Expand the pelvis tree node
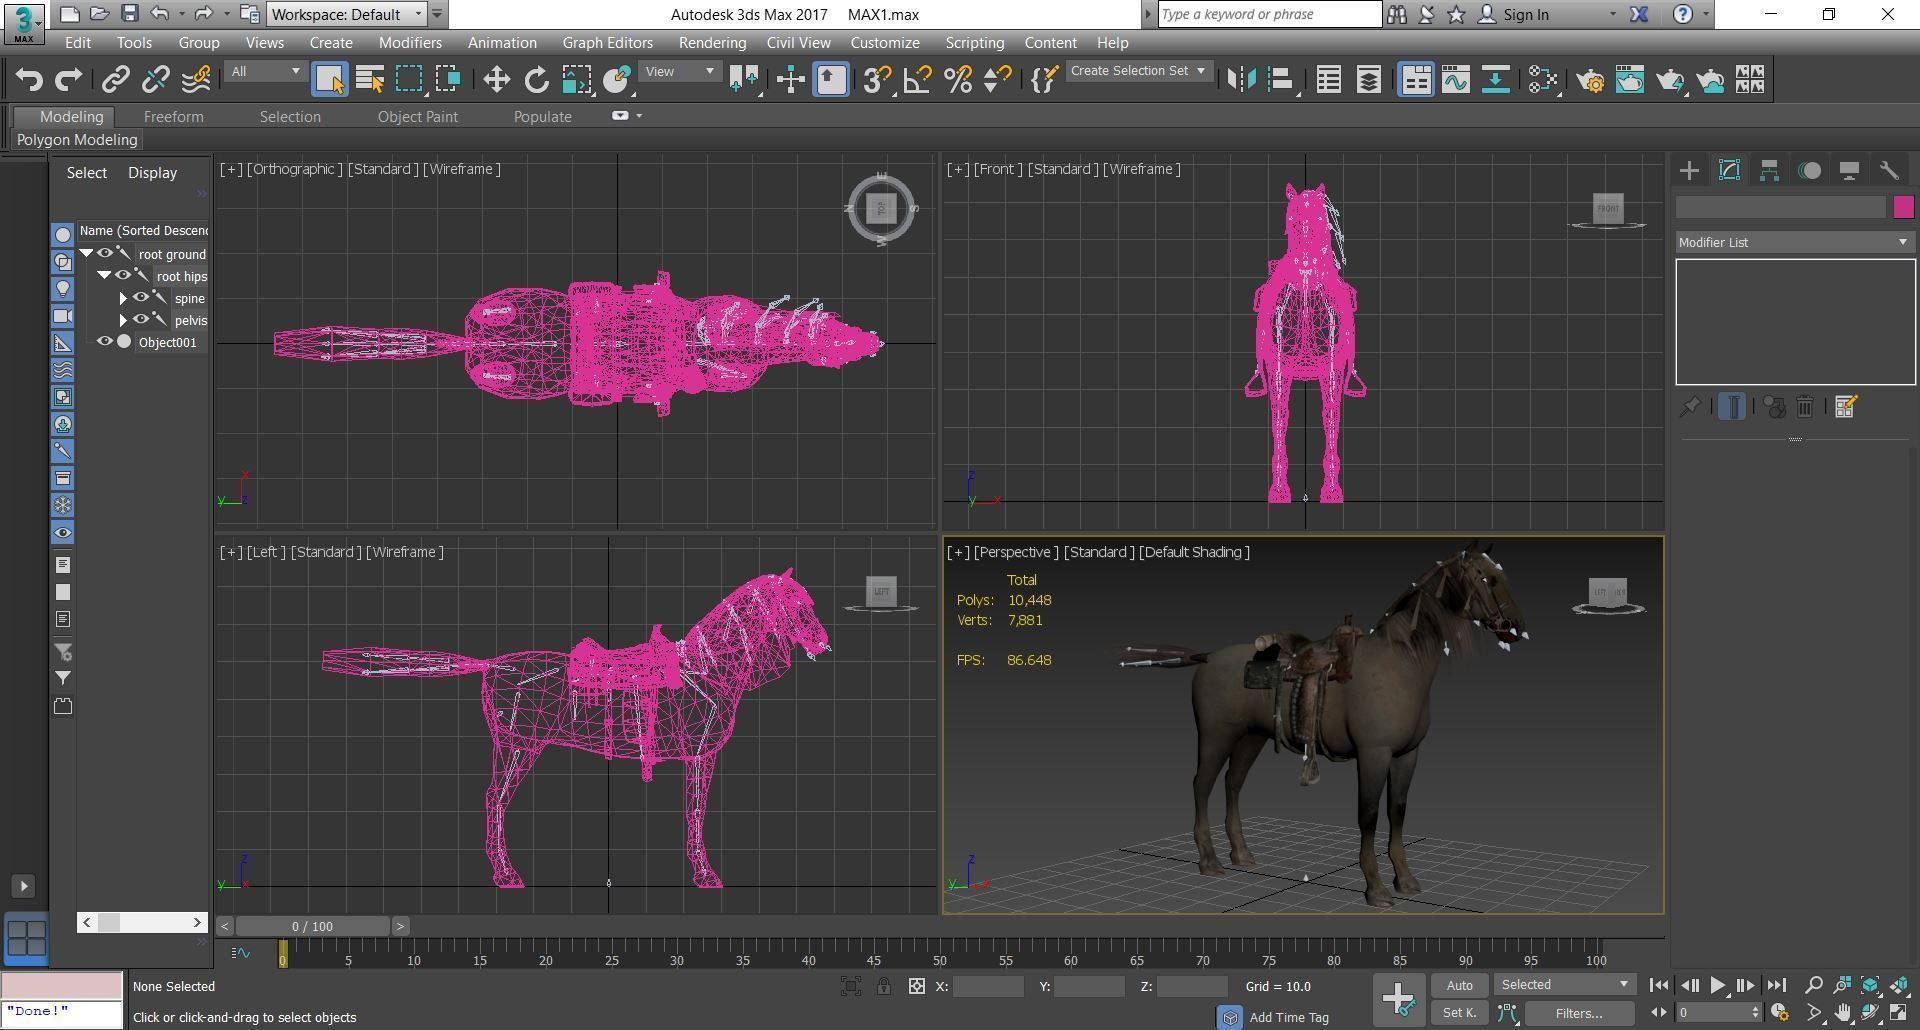The height and width of the screenshot is (1030, 1920). coord(123,320)
